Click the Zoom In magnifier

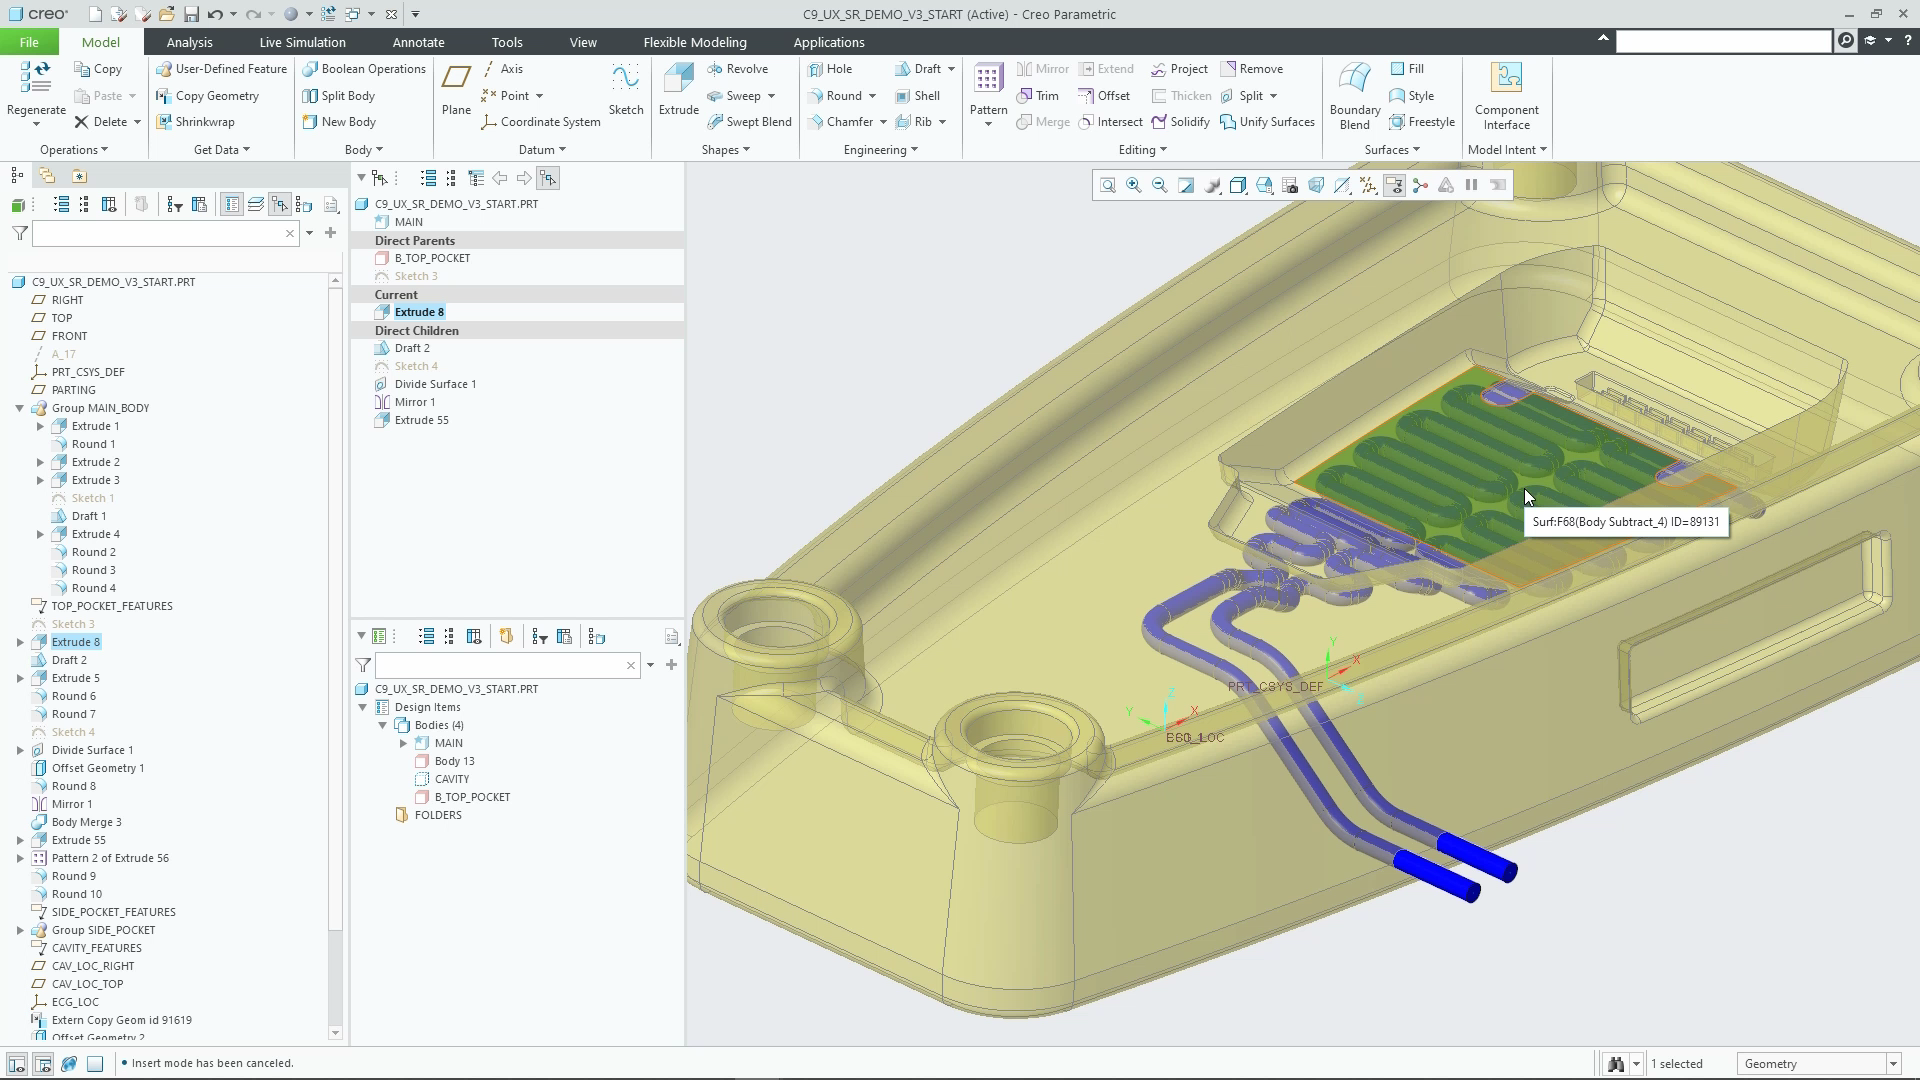tap(1134, 185)
